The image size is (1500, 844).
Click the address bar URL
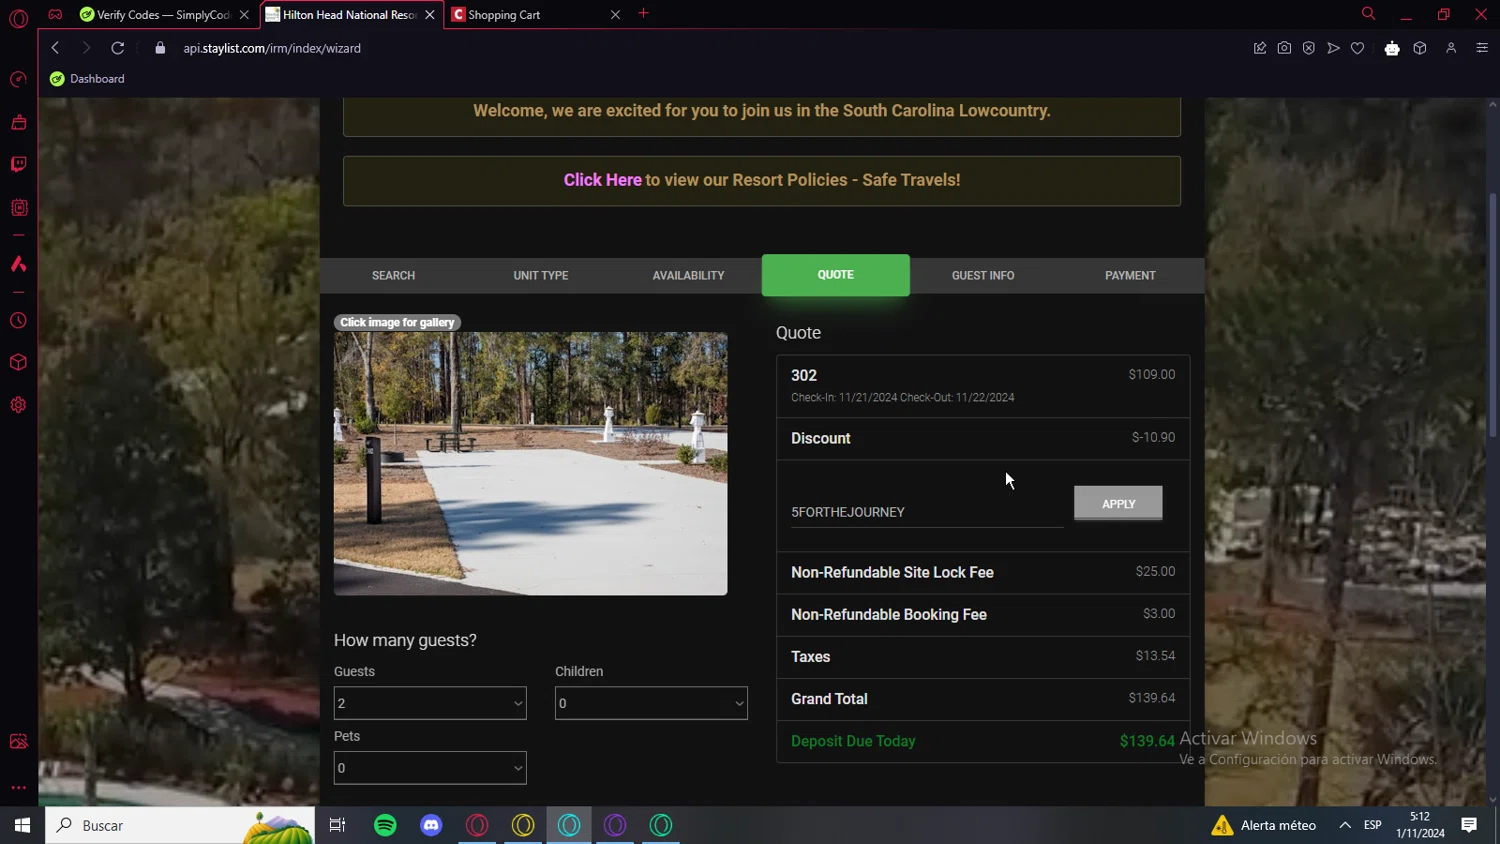[x=272, y=48]
